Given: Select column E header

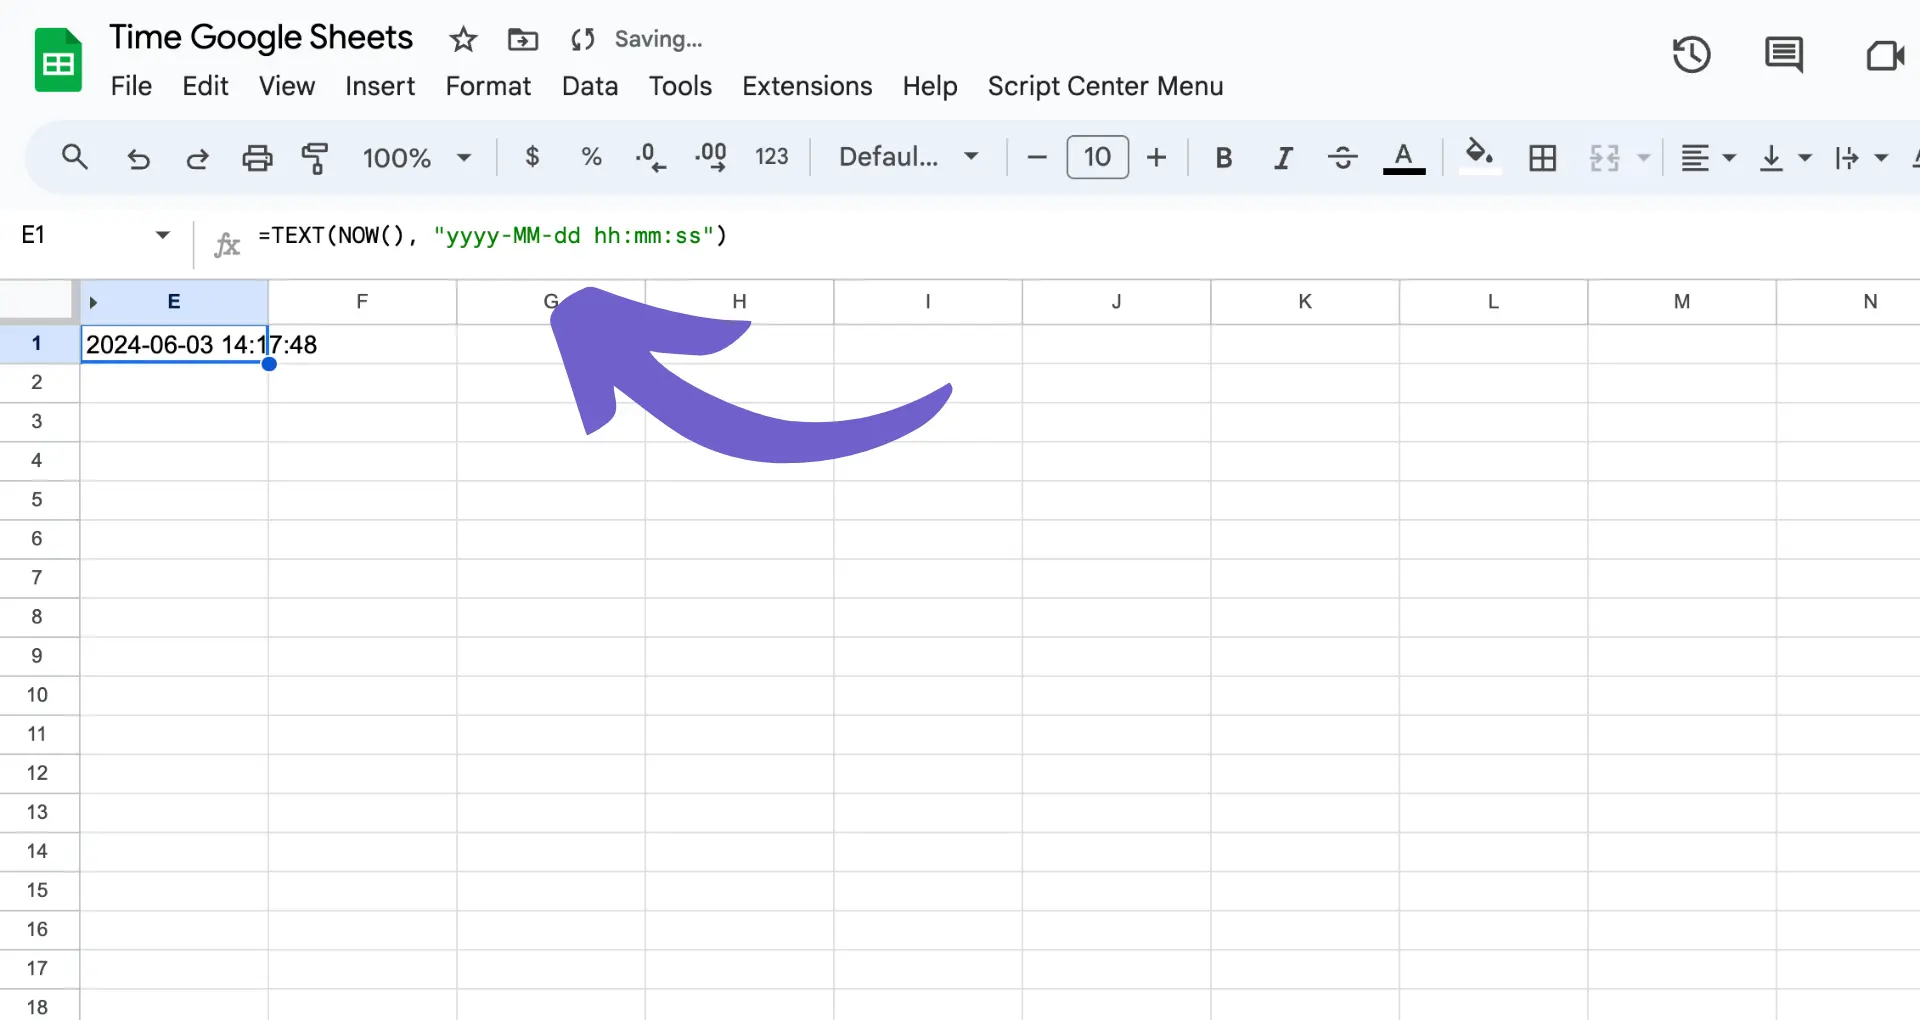Looking at the screenshot, I should point(174,301).
